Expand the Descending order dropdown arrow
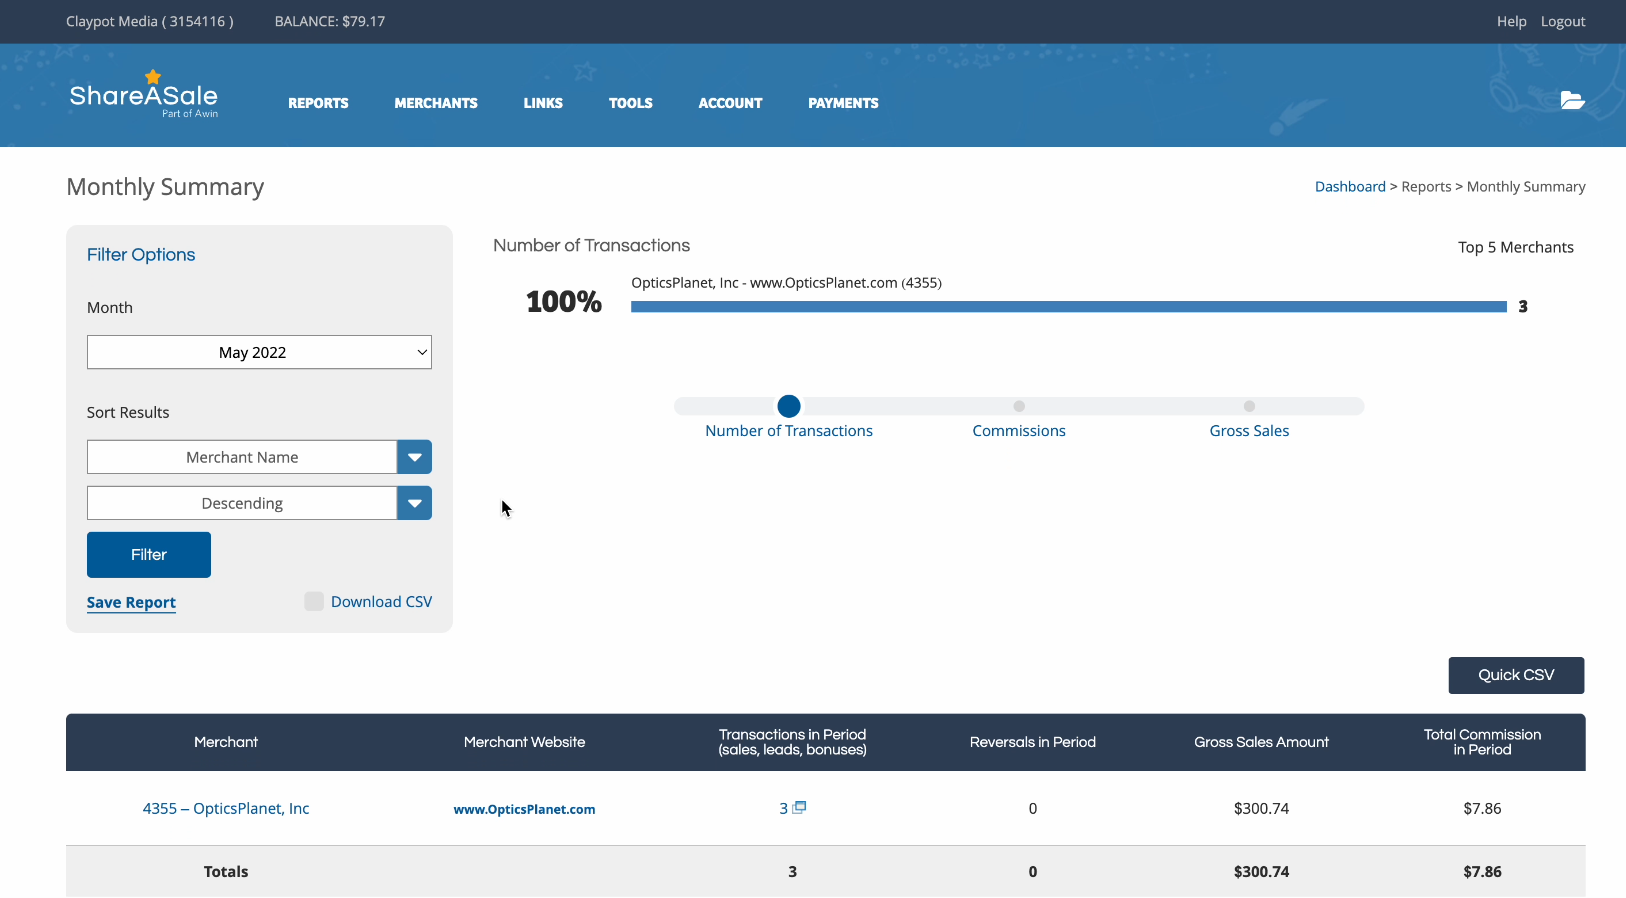Viewport: 1626px width, 898px height. pyautogui.click(x=414, y=503)
